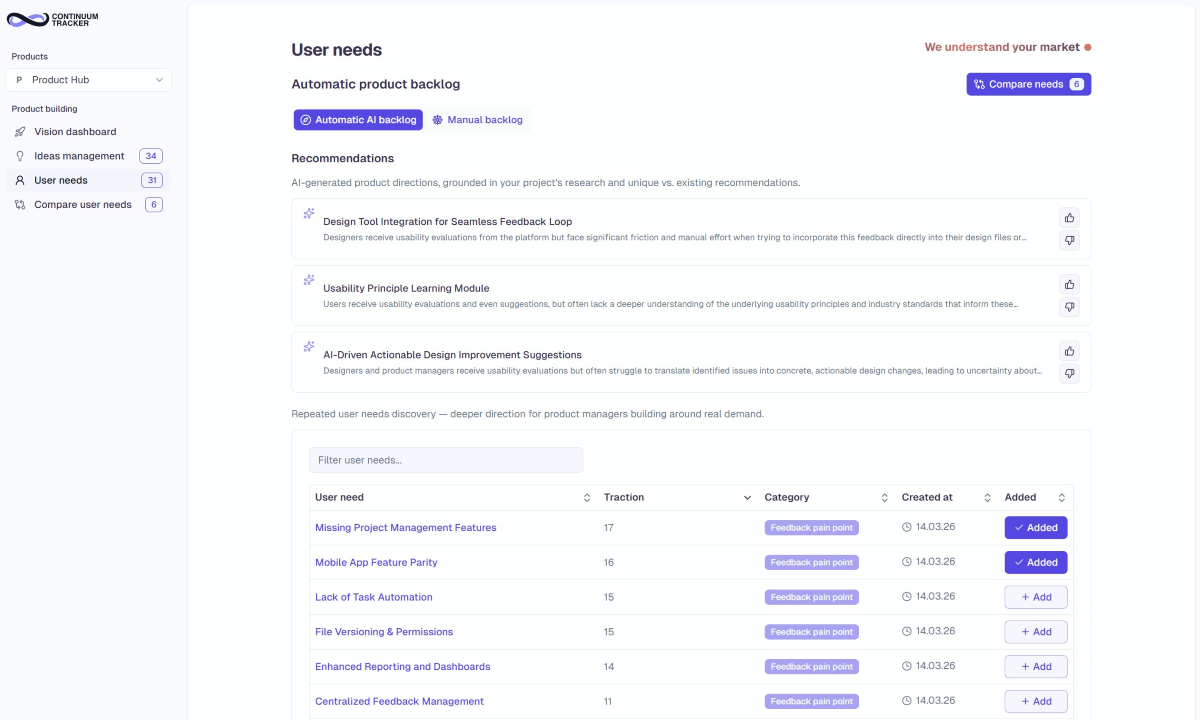Thumbs down AI-Driven Actionable Design Improvement Suggestions
The image size is (1200, 720).
(1069, 373)
